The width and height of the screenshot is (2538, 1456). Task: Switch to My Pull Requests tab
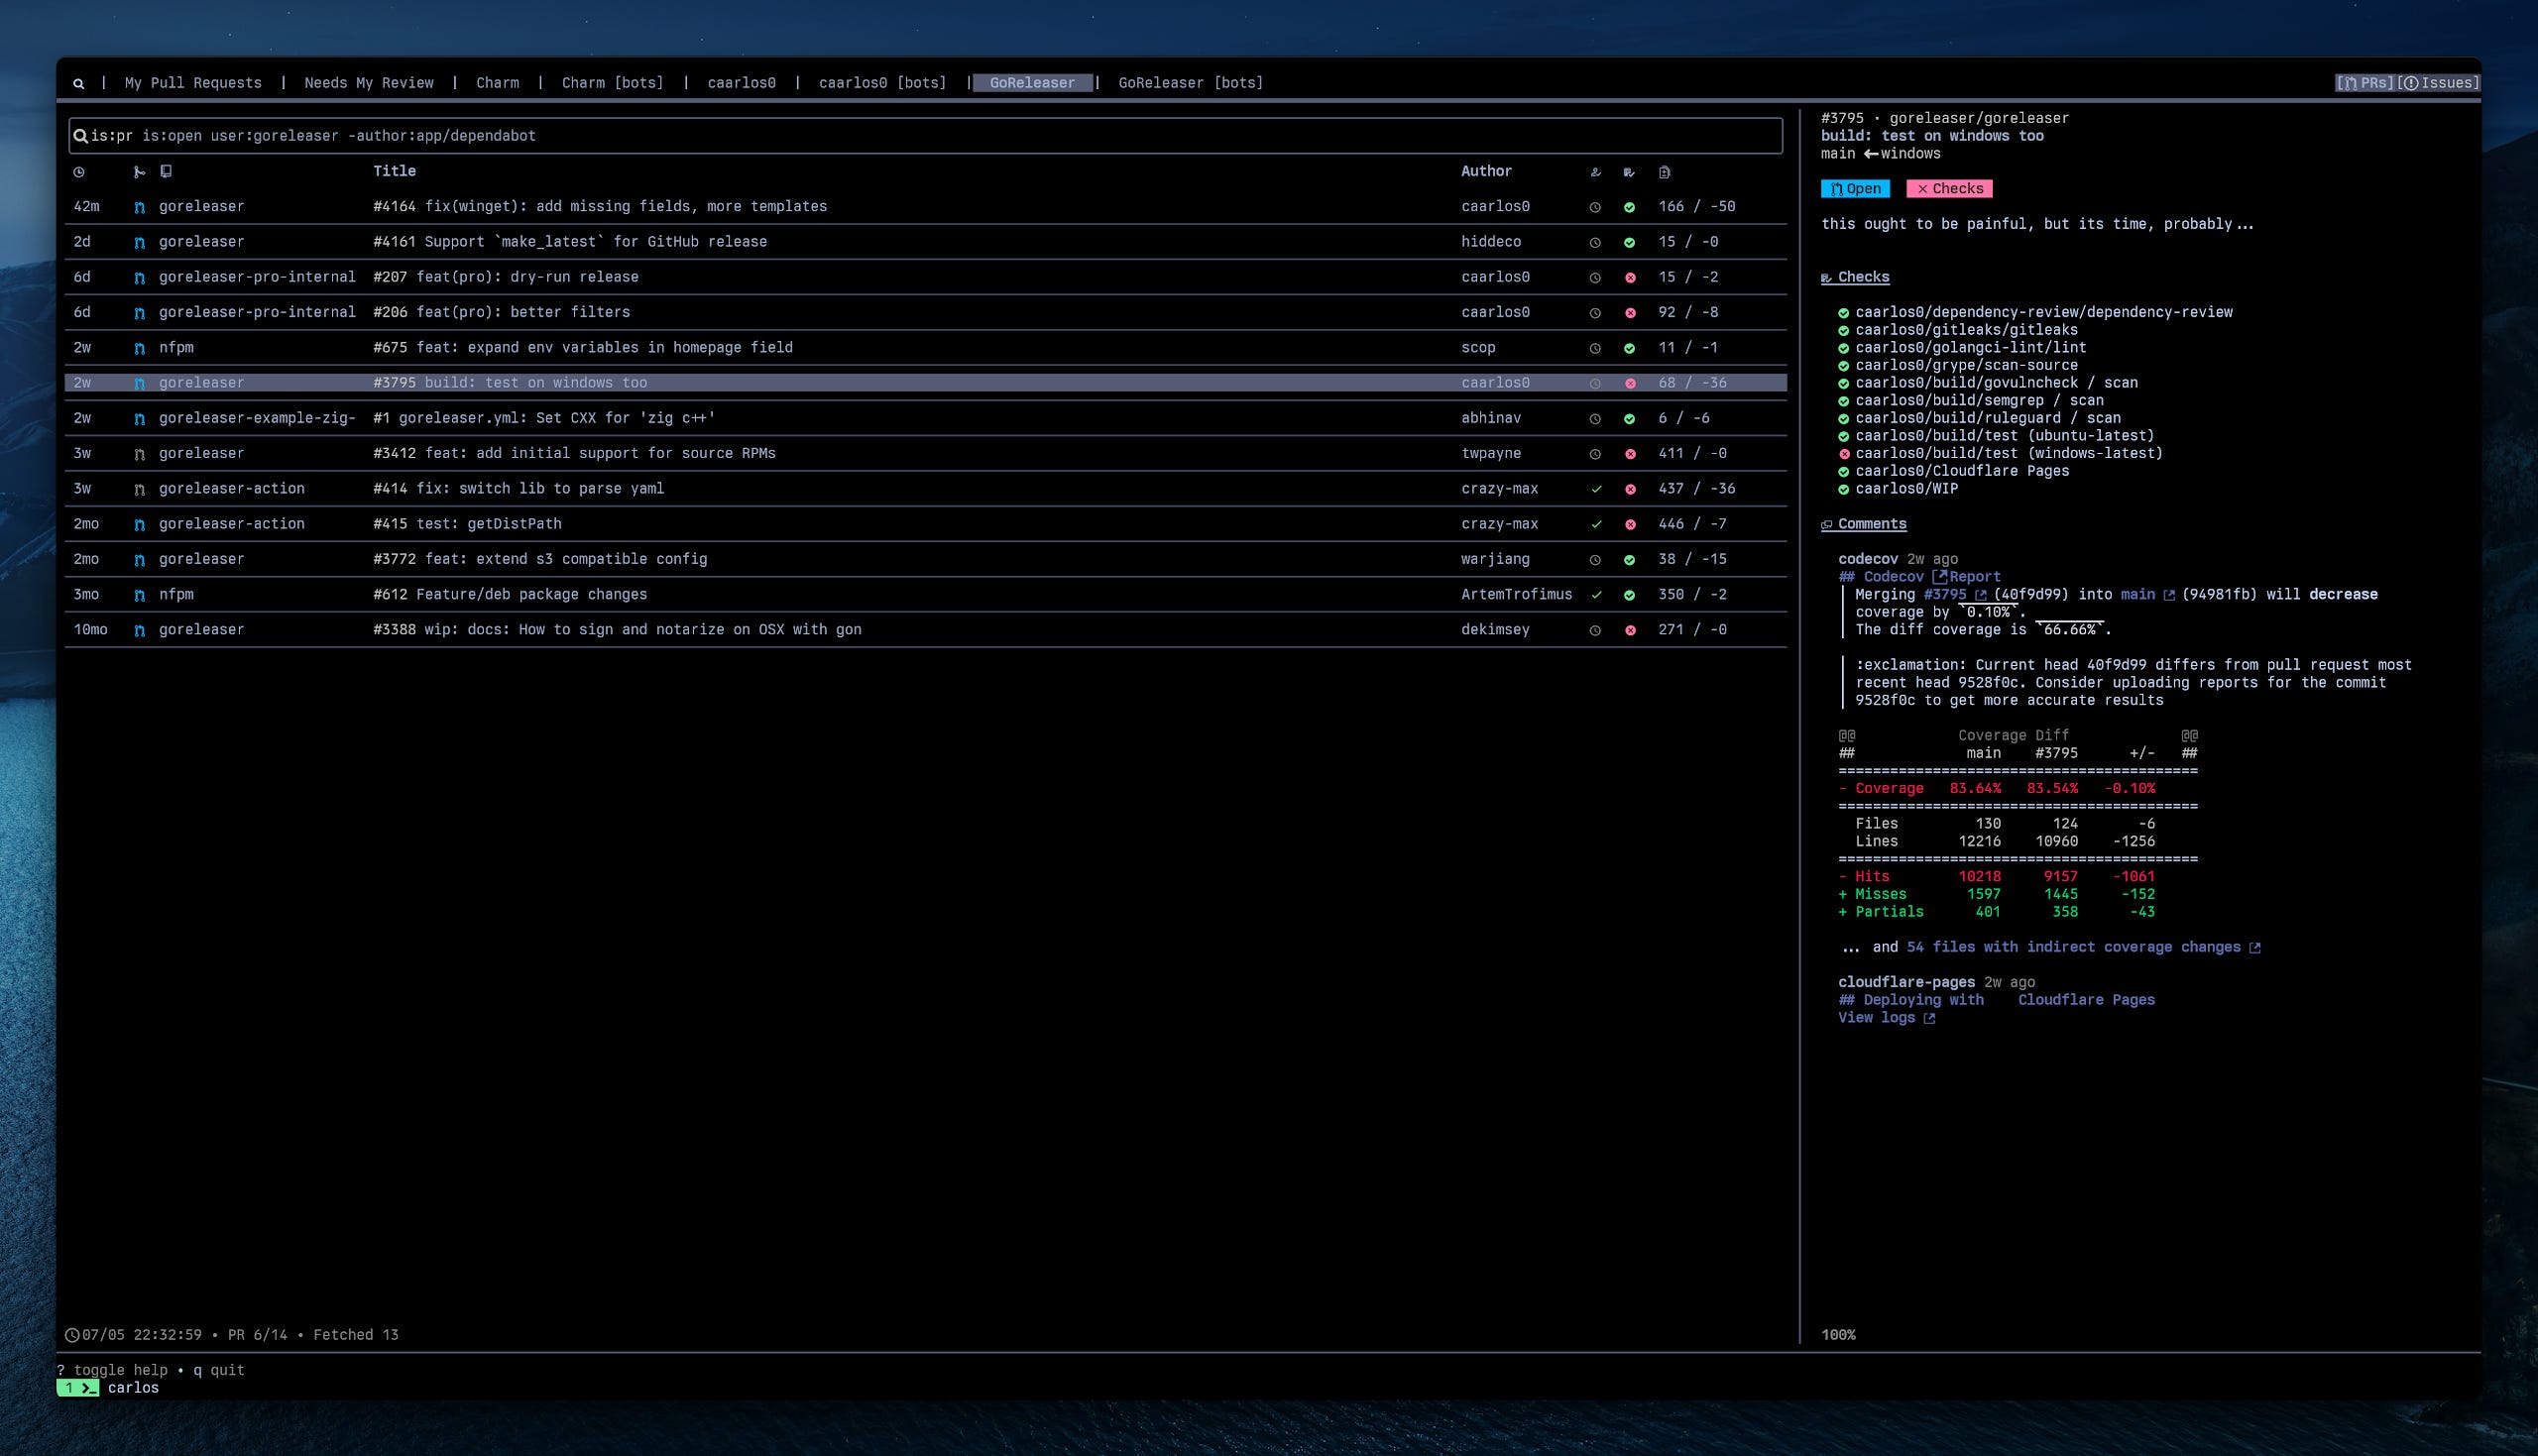click(x=193, y=83)
